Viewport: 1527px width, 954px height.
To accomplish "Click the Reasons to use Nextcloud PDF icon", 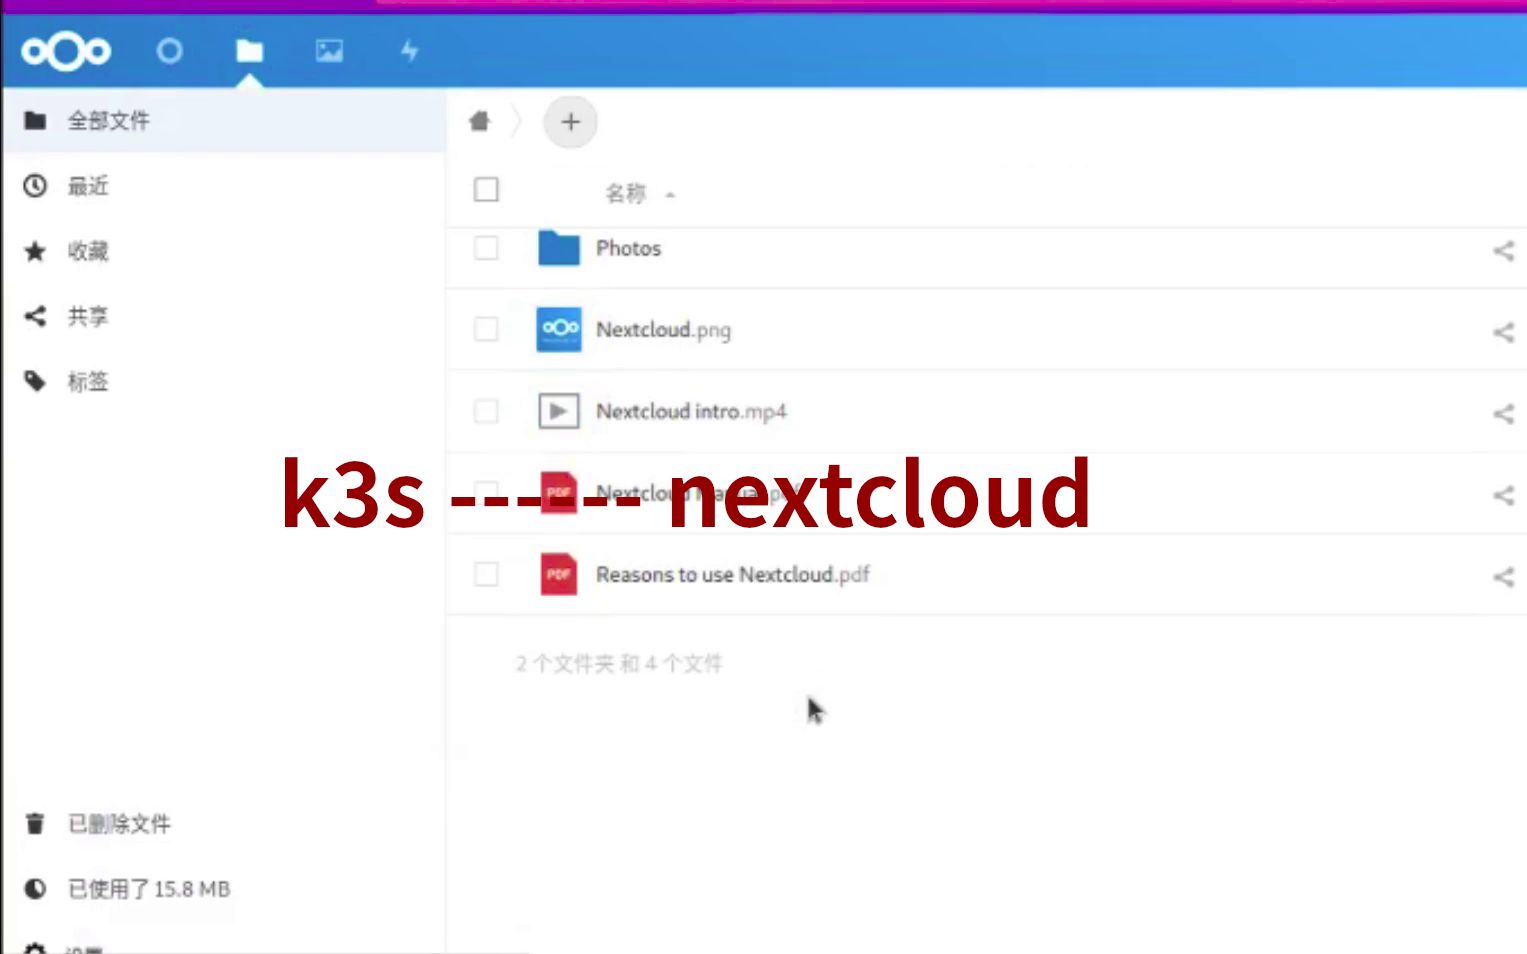I will pyautogui.click(x=559, y=574).
